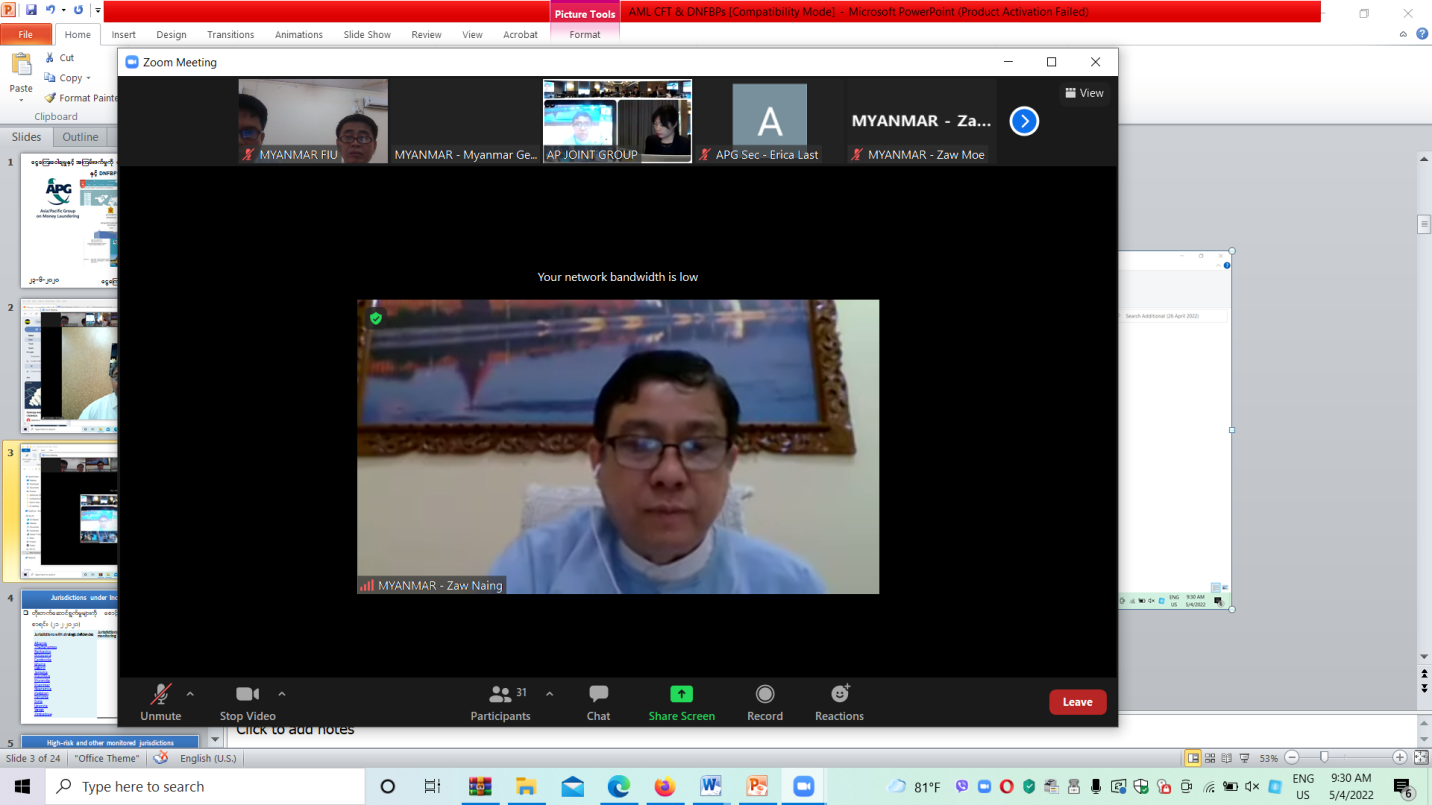Open the Participants panel in Zoom
Screen dimensions: 1432x805
pos(501,702)
